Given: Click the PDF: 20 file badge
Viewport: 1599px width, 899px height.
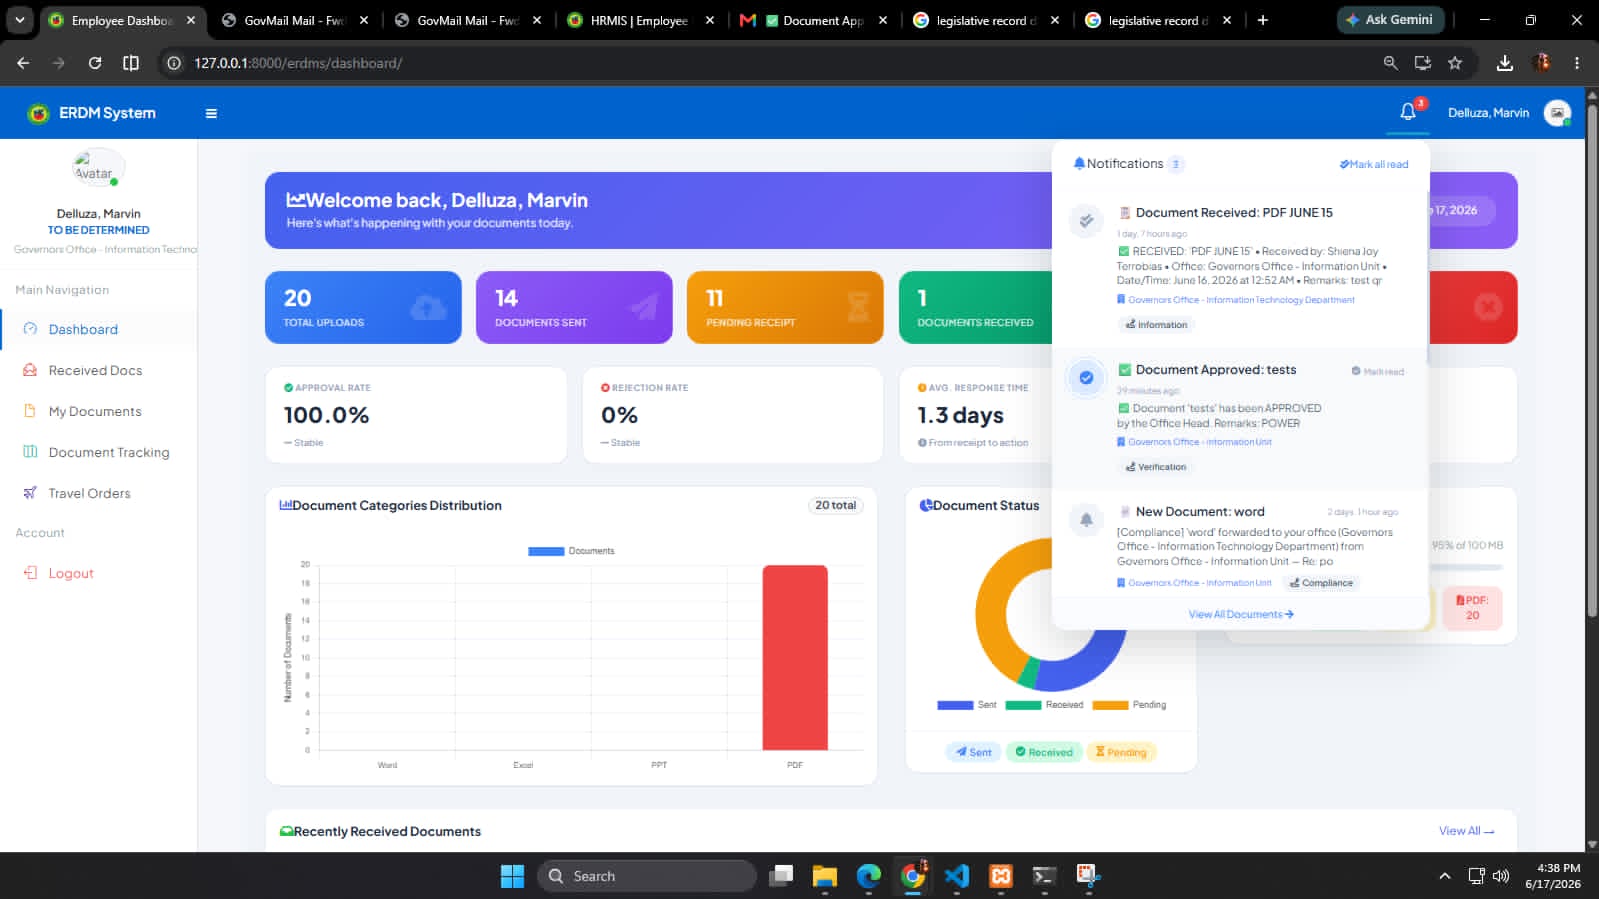Looking at the screenshot, I should pyautogui.click(x=1472, y=607).
